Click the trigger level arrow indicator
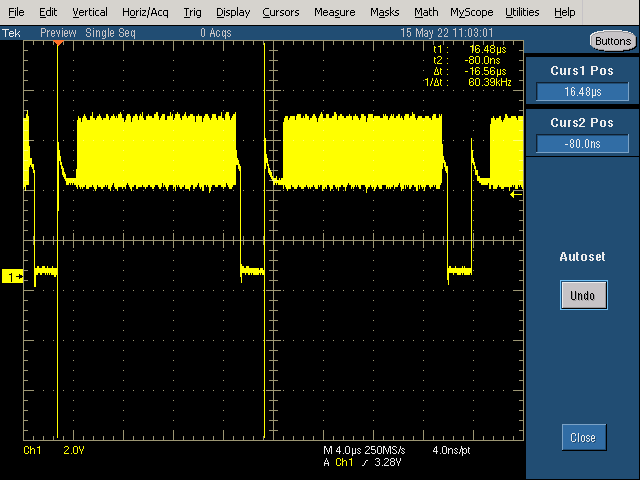 point(516,195)
